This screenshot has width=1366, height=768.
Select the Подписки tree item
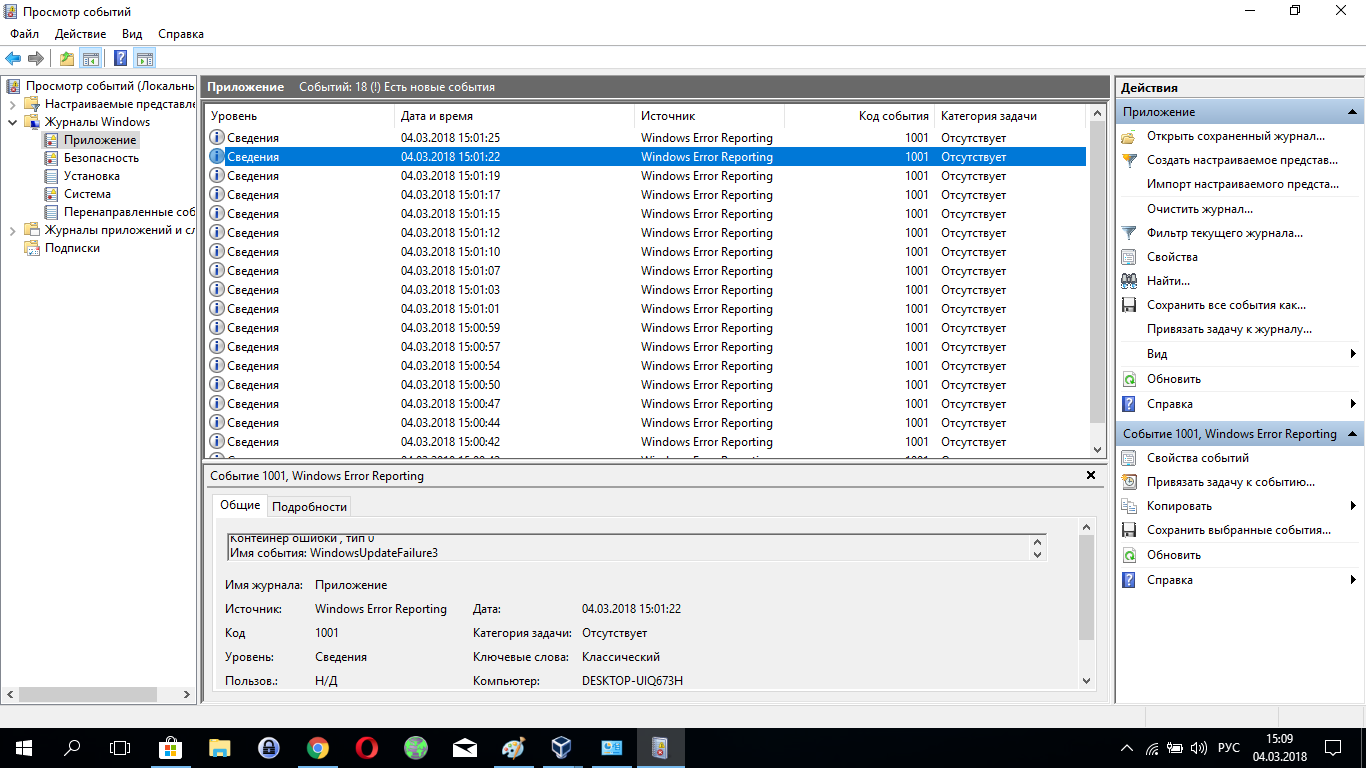(x=72, y=248)
